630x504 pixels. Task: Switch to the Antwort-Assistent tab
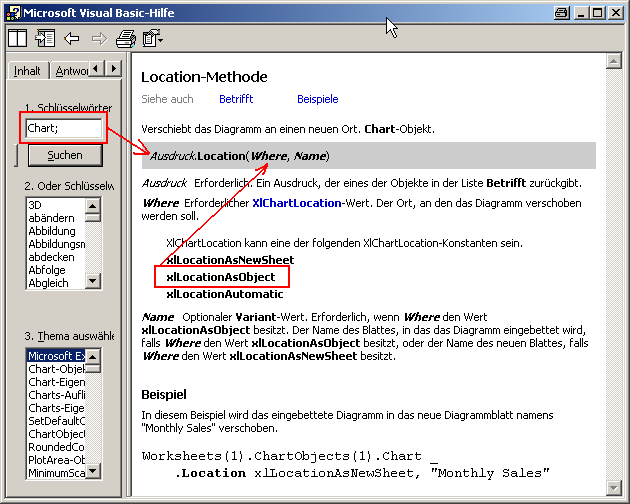click(72, 71)
